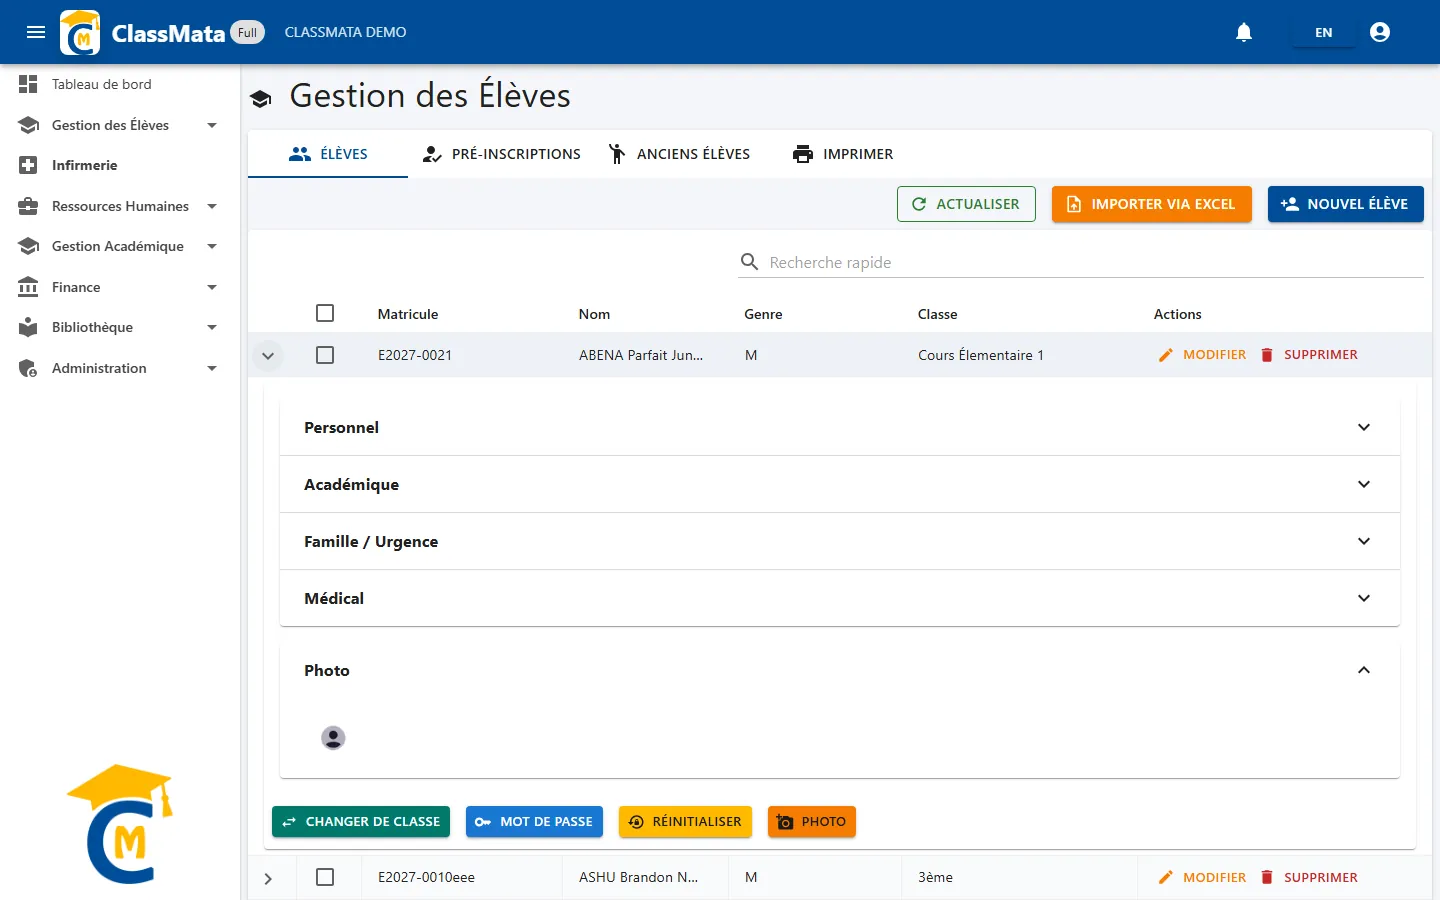Open the user account profile icon

(1380, 32)
